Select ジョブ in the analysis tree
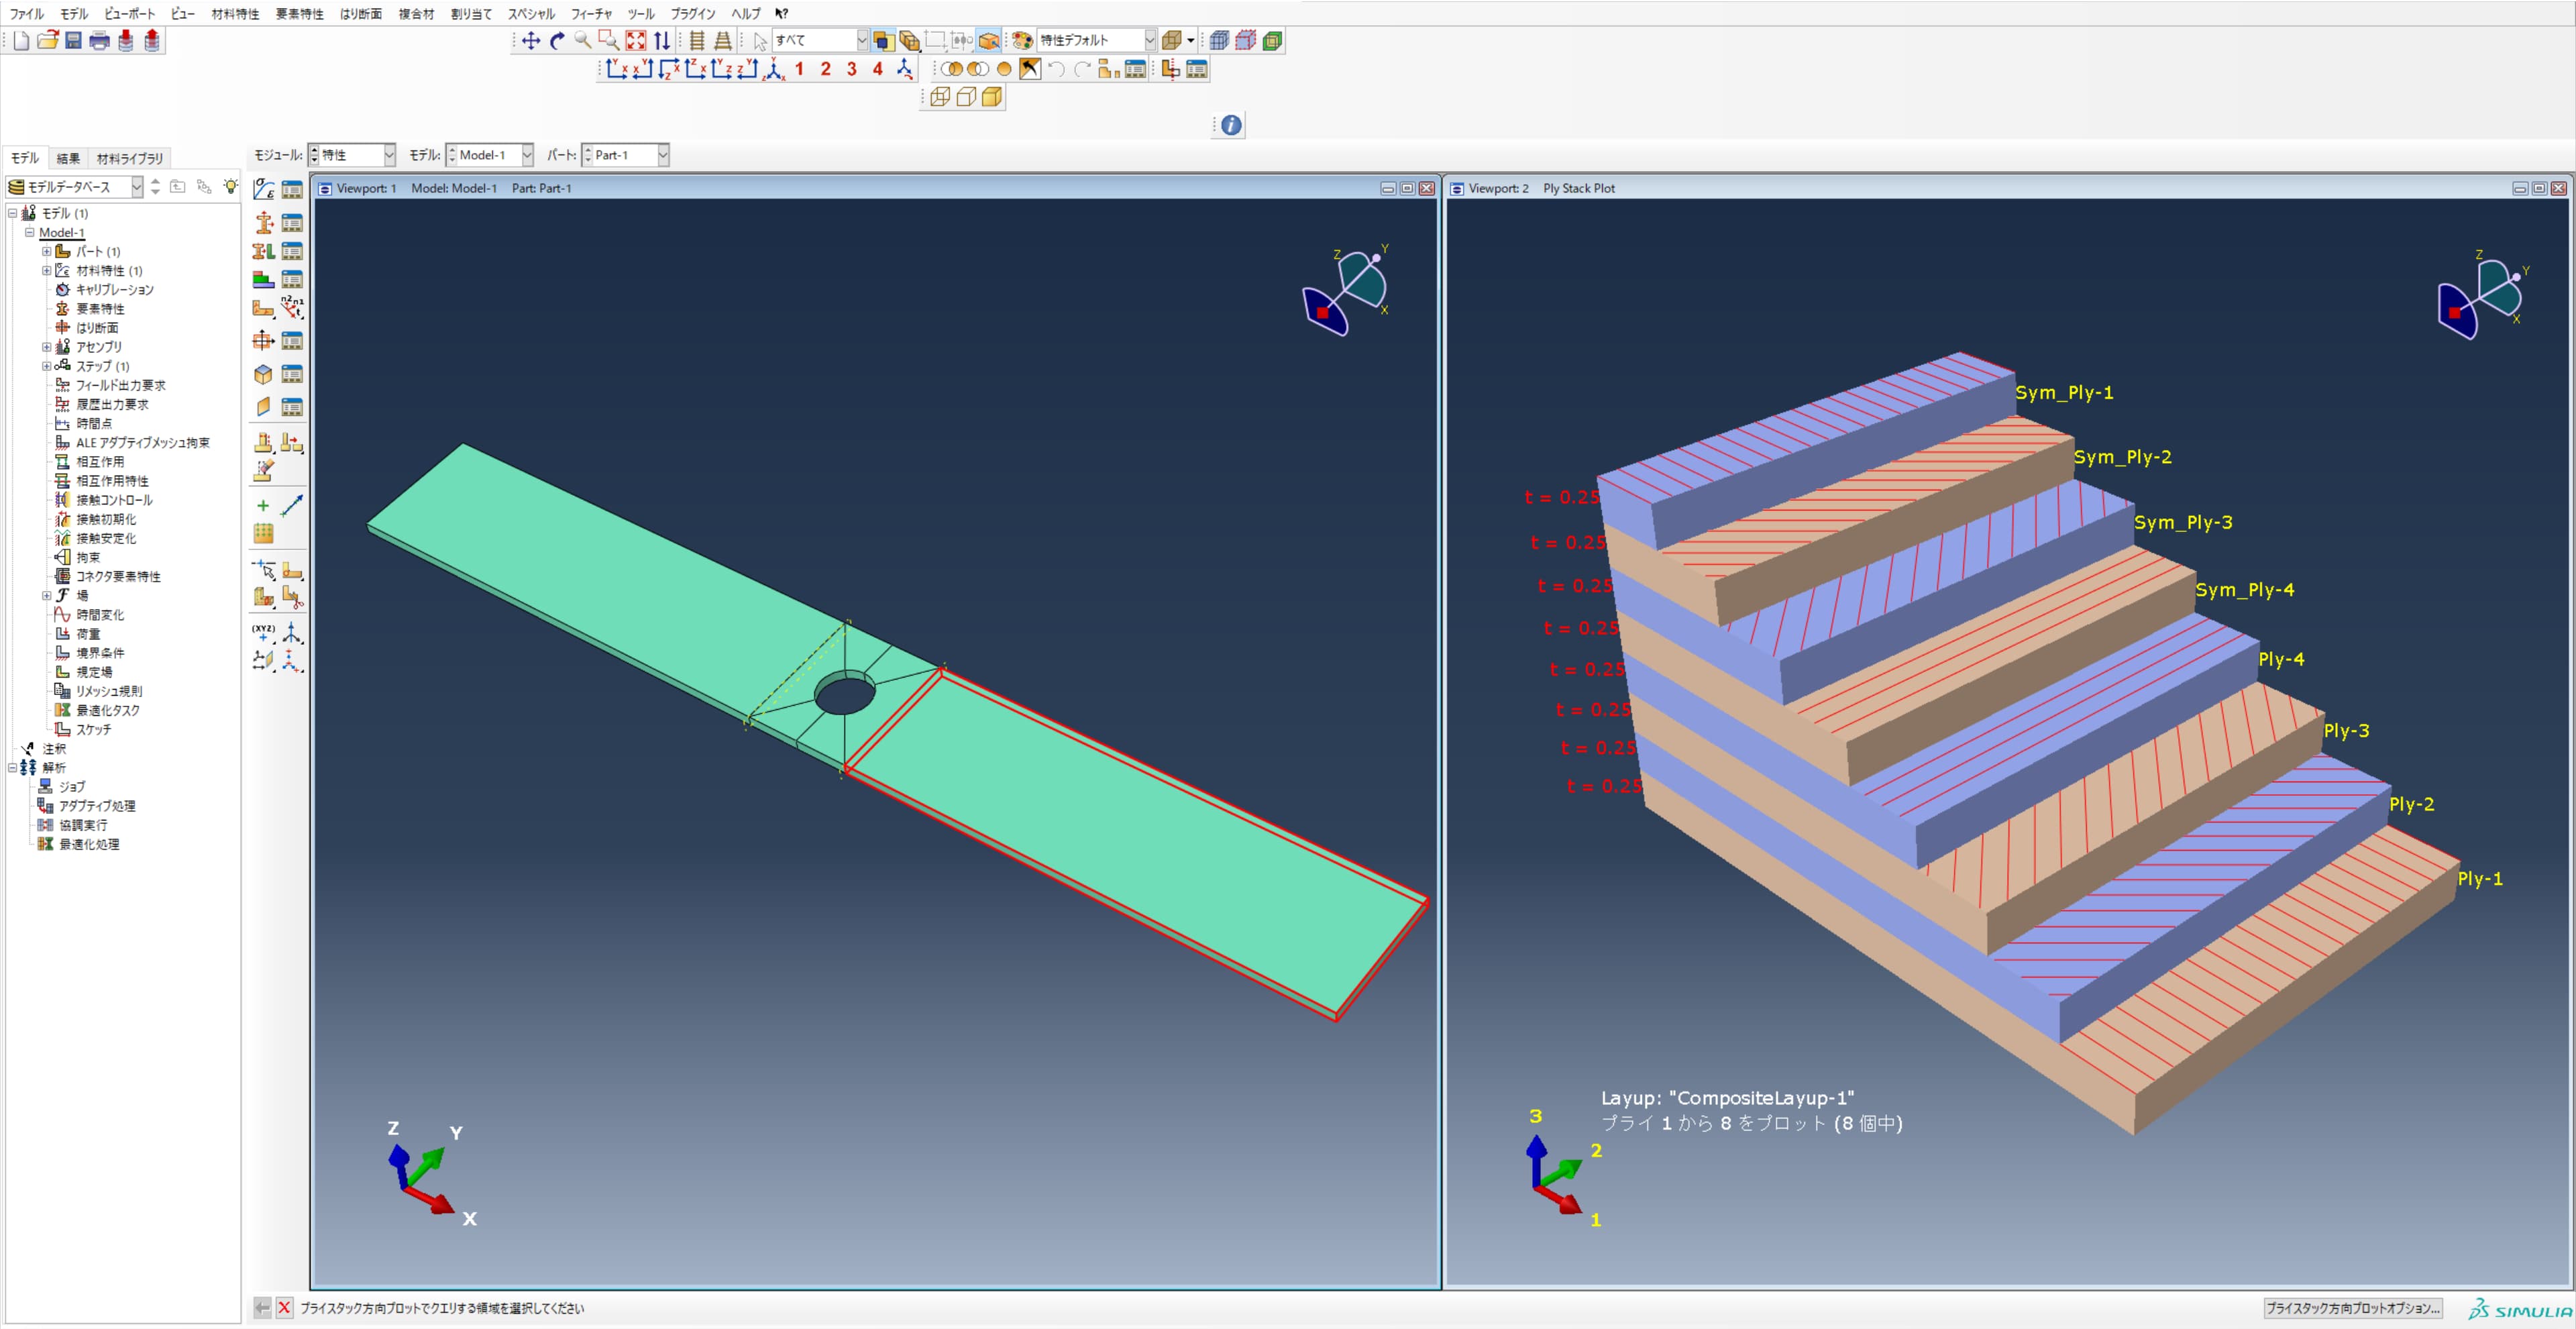2576x1329 pixels. tap(71, 787)
